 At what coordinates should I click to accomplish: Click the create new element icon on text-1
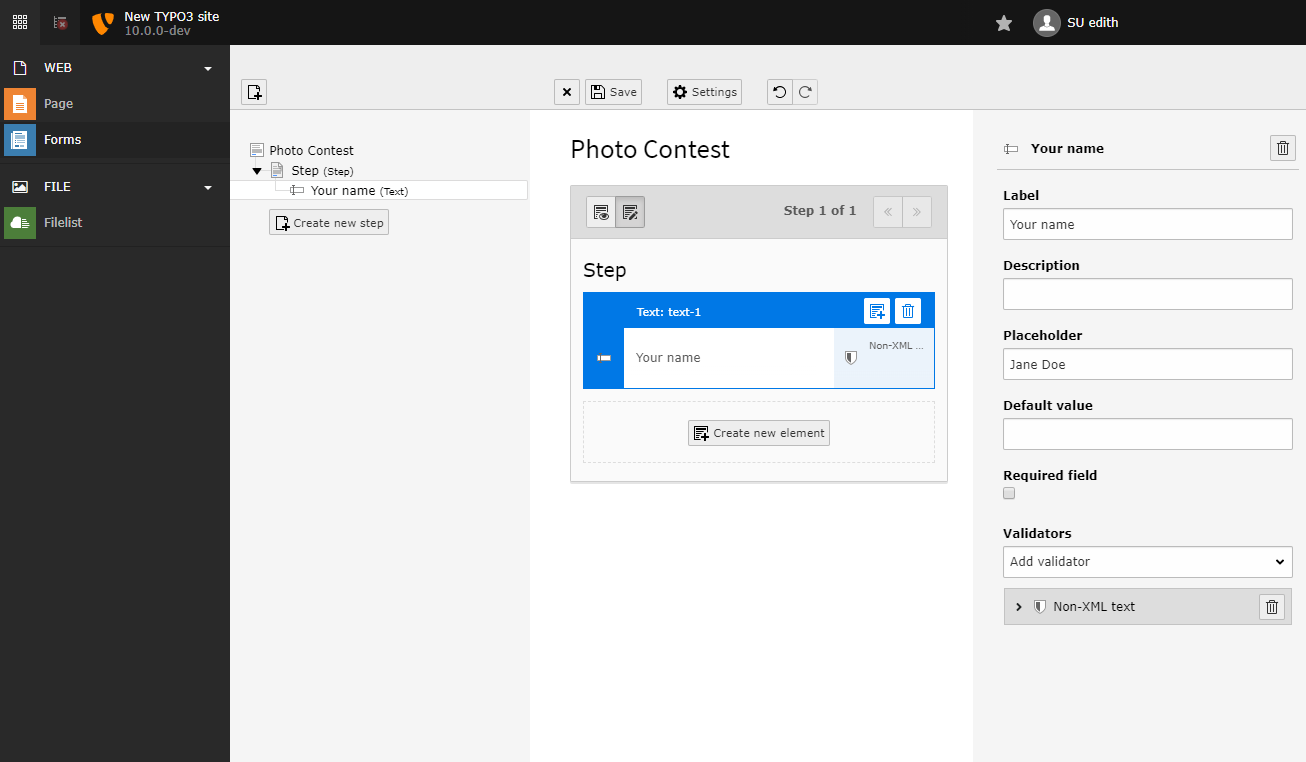[x=877, y=310]
